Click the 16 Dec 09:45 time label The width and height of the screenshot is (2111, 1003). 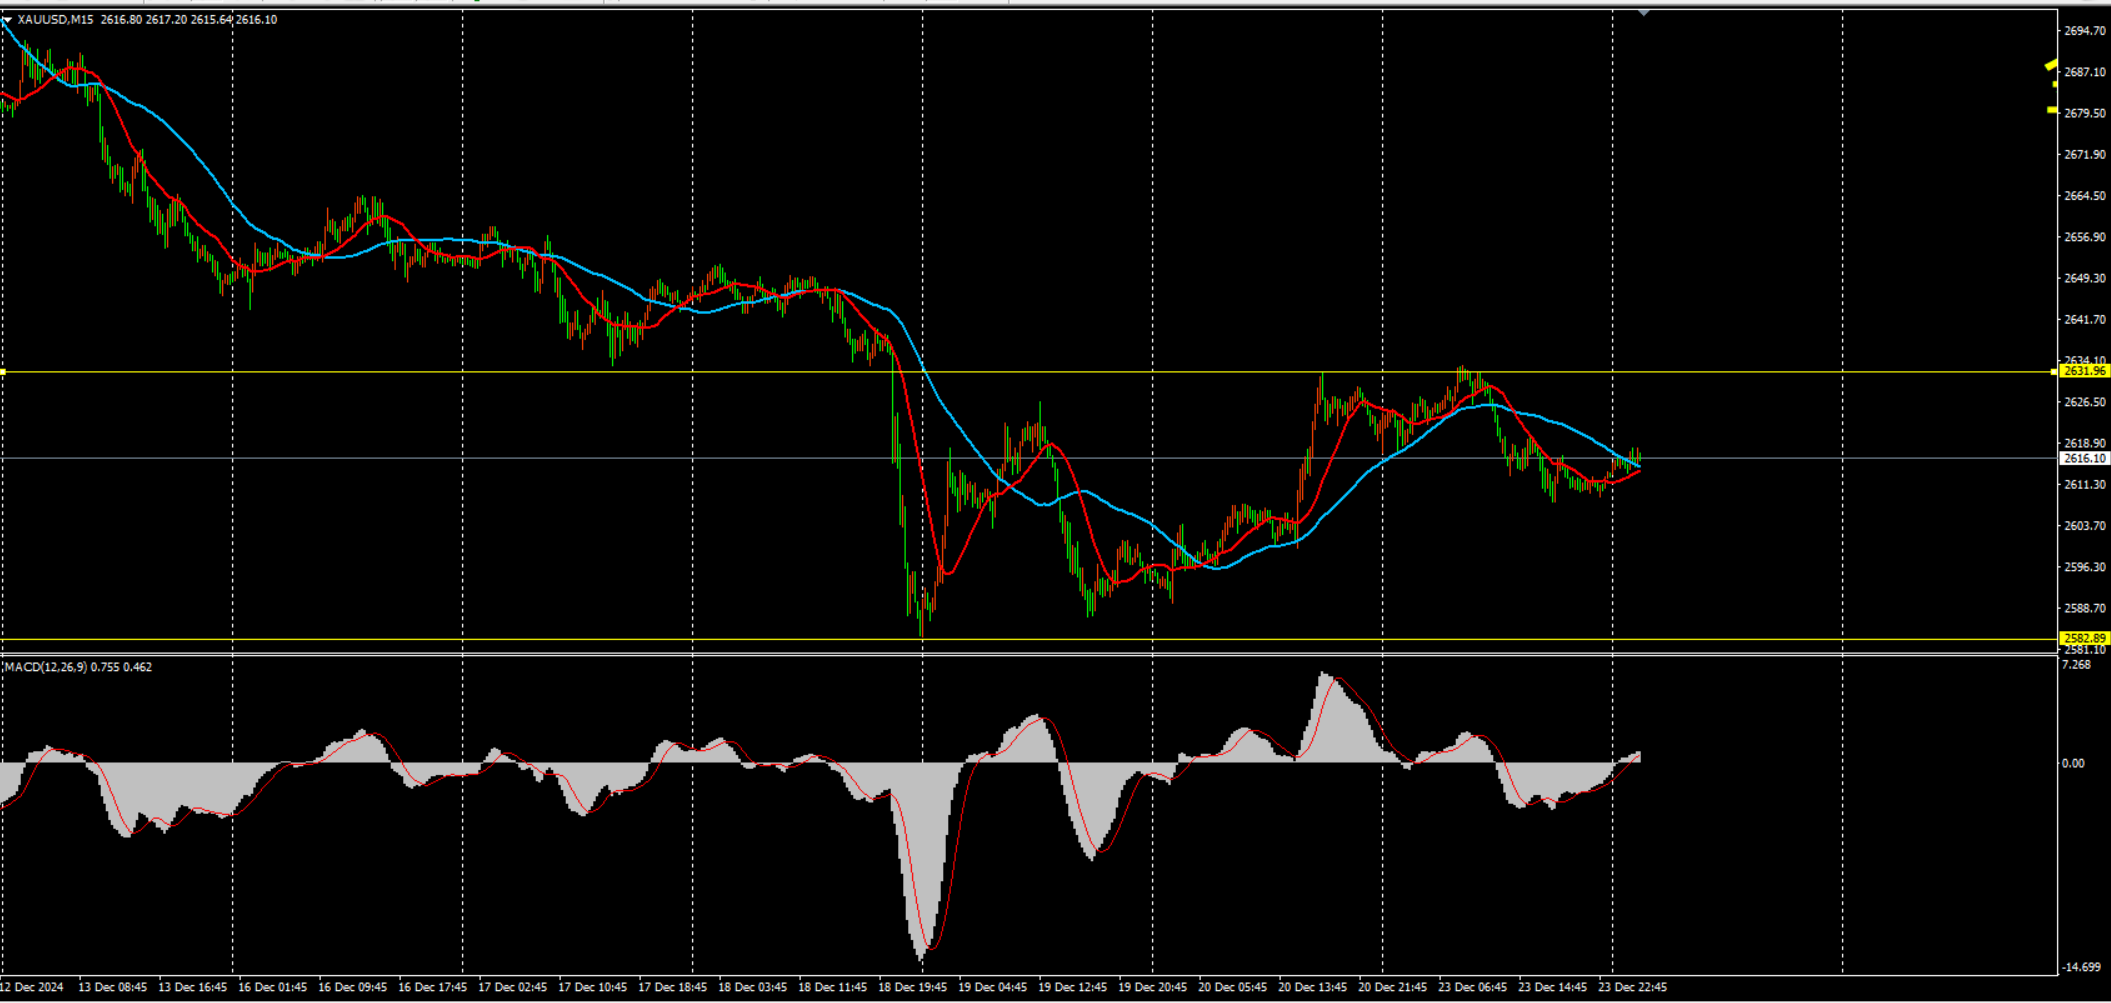point(352,987)
